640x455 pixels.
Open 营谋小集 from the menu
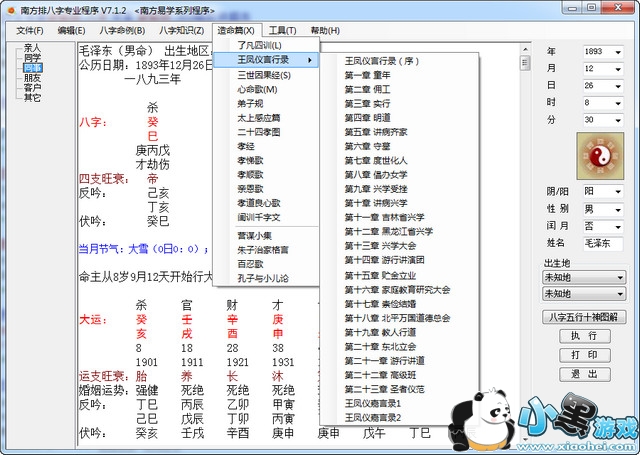pyautogui.click(x=266, y=236)
